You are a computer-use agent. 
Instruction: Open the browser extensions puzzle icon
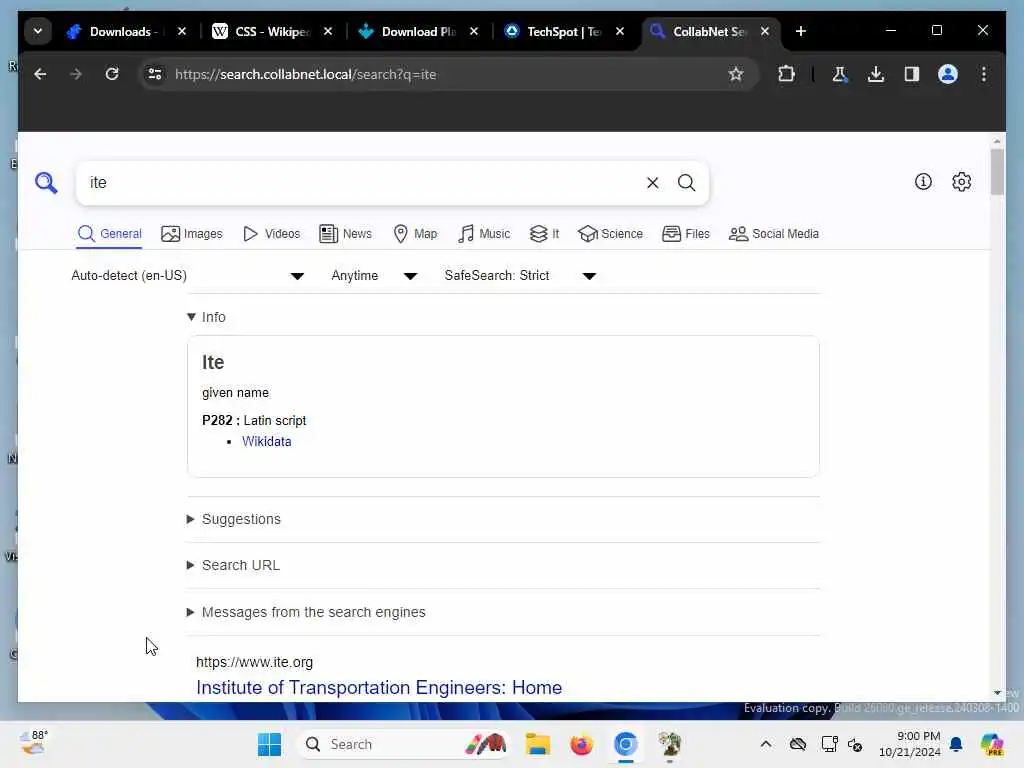[786, 74]
